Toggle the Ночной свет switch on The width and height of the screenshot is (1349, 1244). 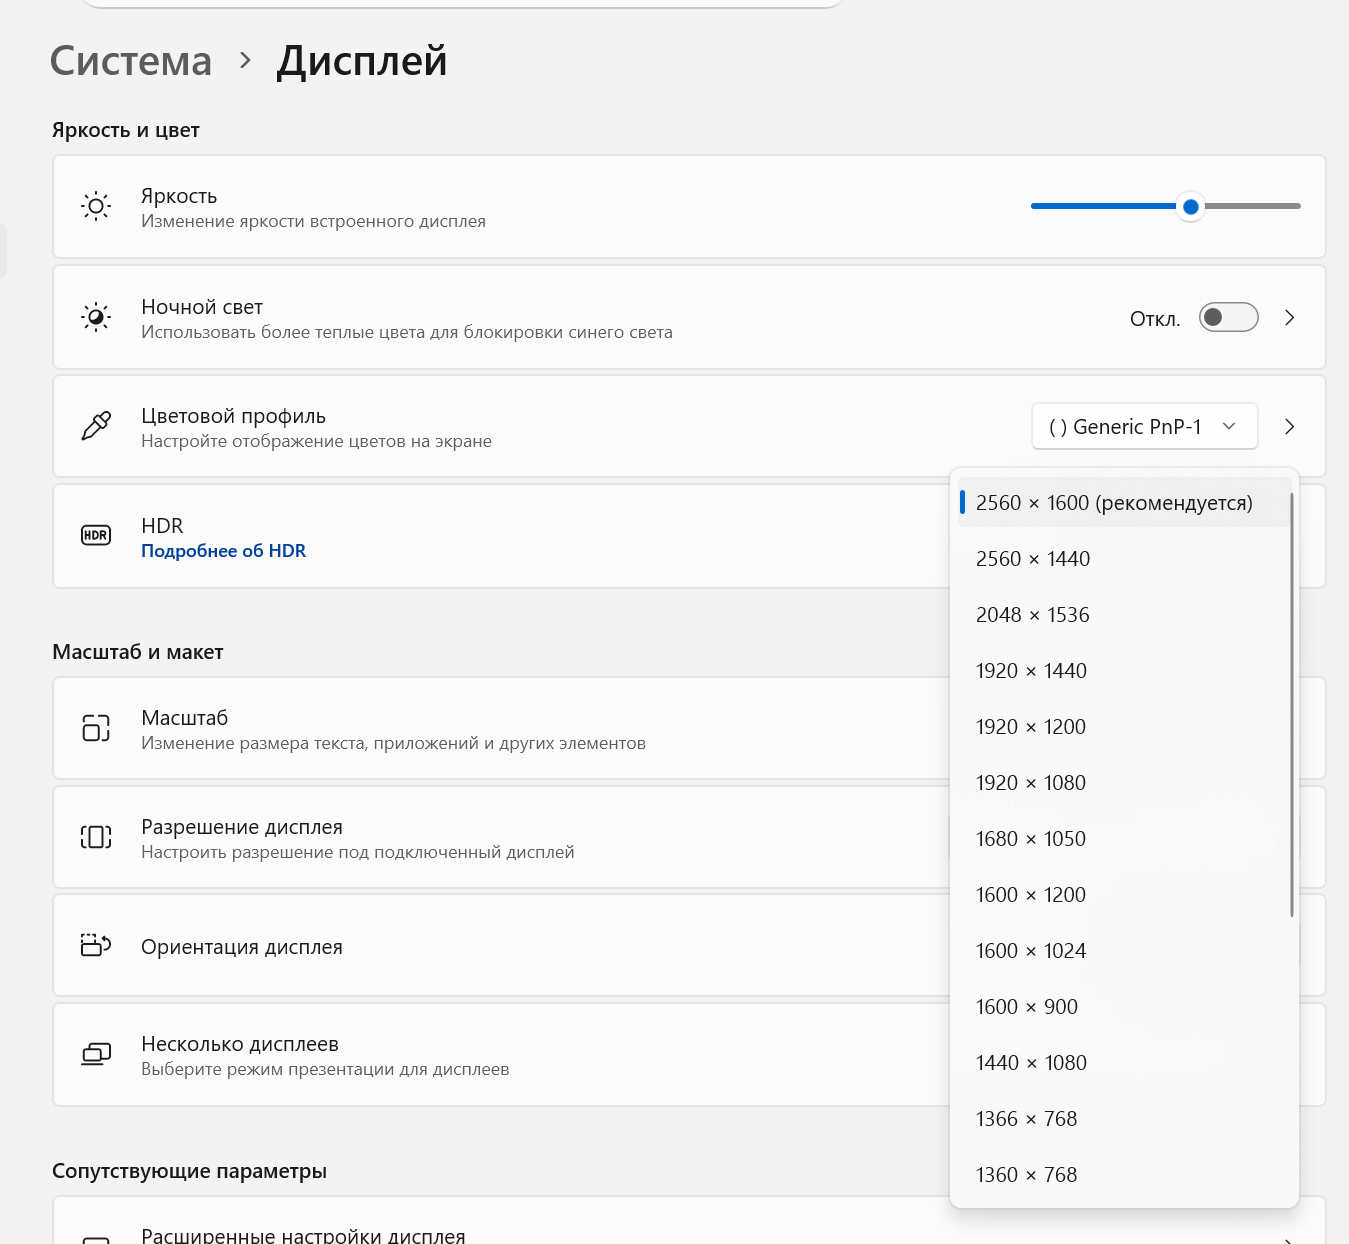[x=1228, y=317]
